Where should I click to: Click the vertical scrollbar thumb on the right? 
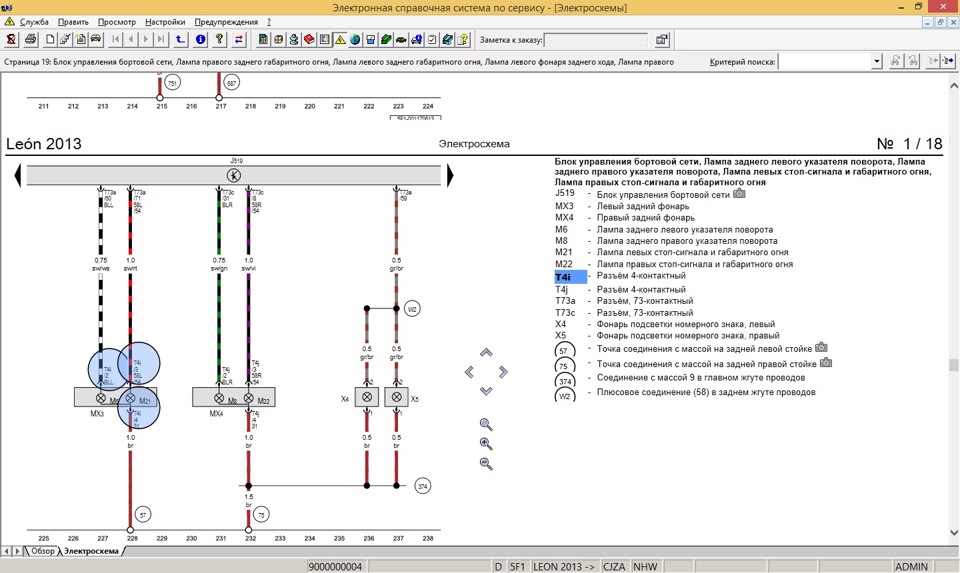[954, 365]
